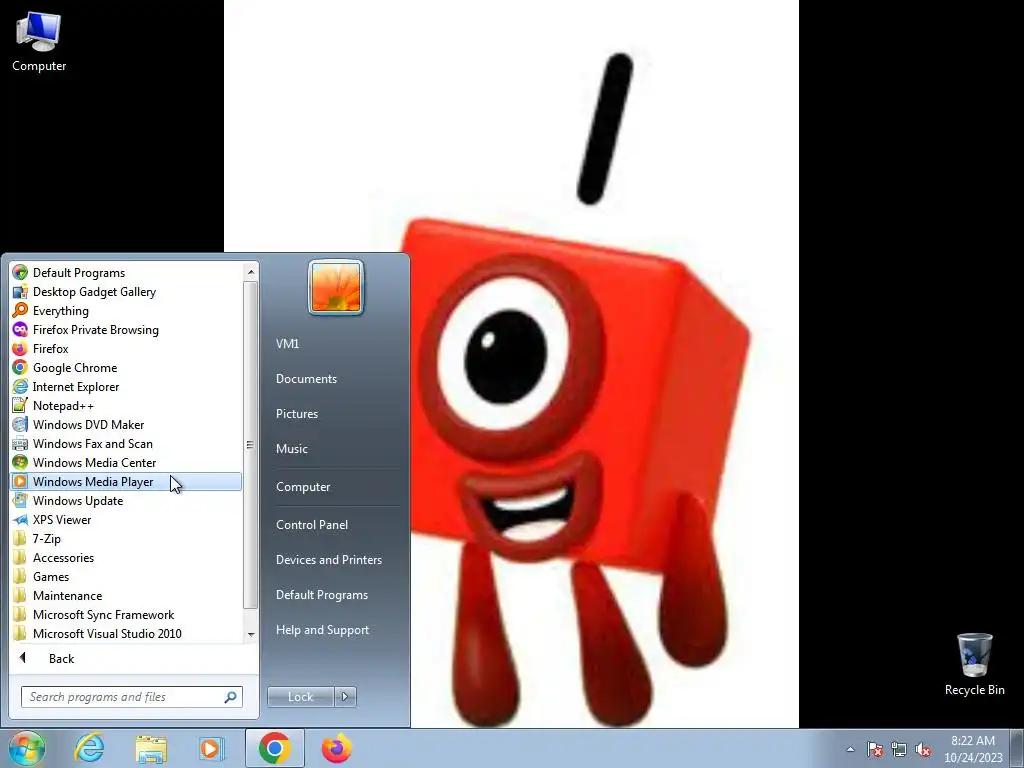1024x768 pixels.
Task: Open Internet Explorer from the taskbar
Action: [89, 748]
